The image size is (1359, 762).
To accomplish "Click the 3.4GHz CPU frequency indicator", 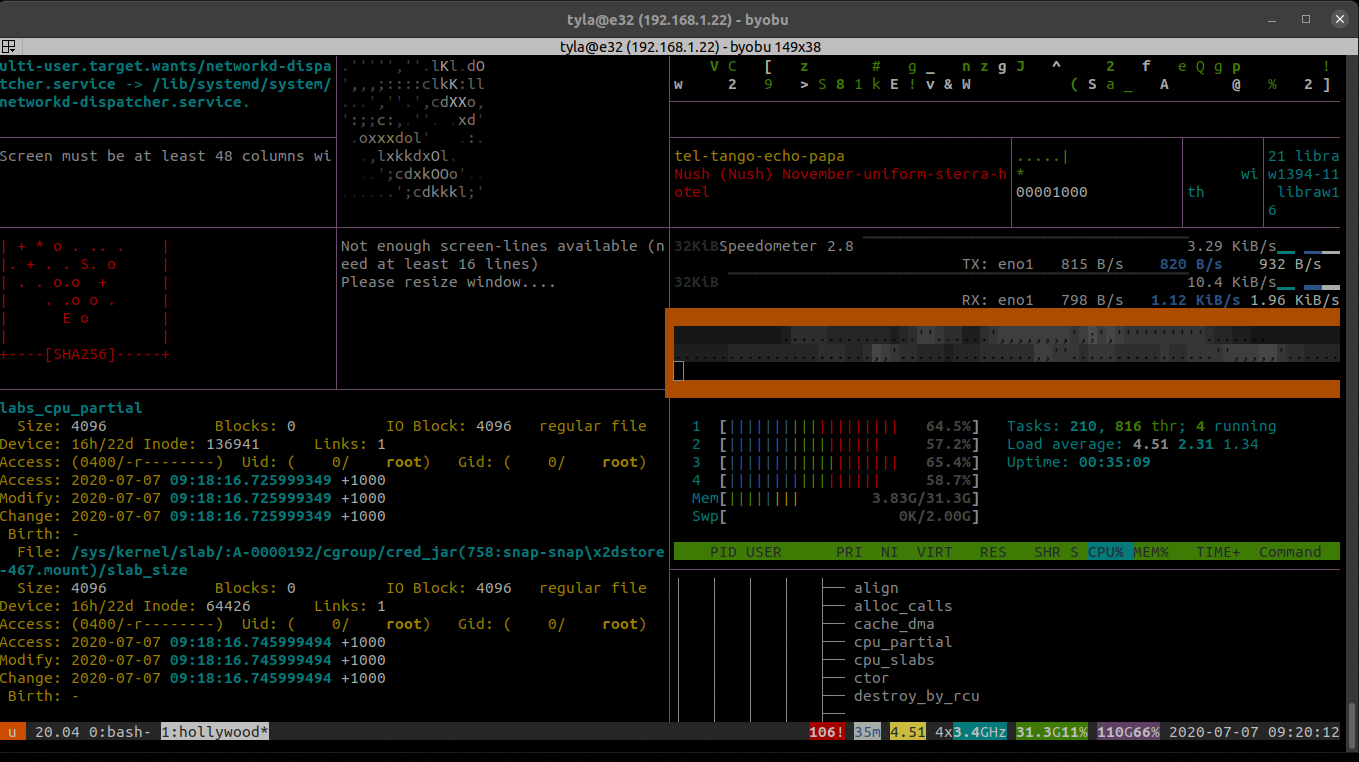I will click(x=979, y=732).
